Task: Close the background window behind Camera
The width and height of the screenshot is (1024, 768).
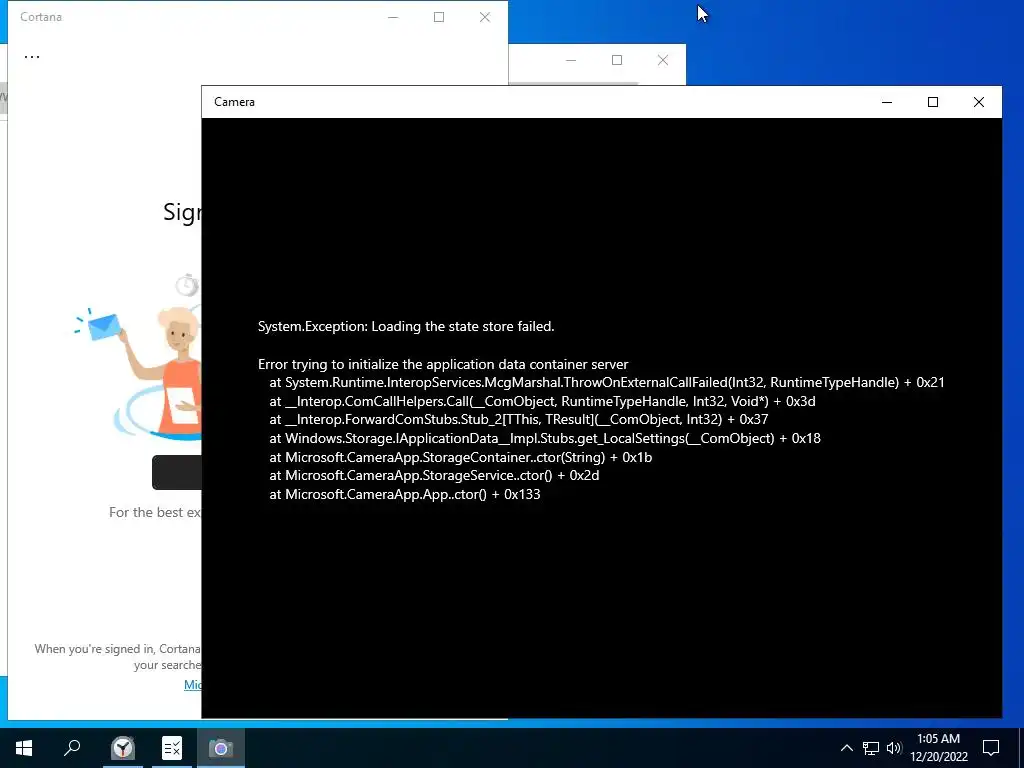Action: point(663,60)
